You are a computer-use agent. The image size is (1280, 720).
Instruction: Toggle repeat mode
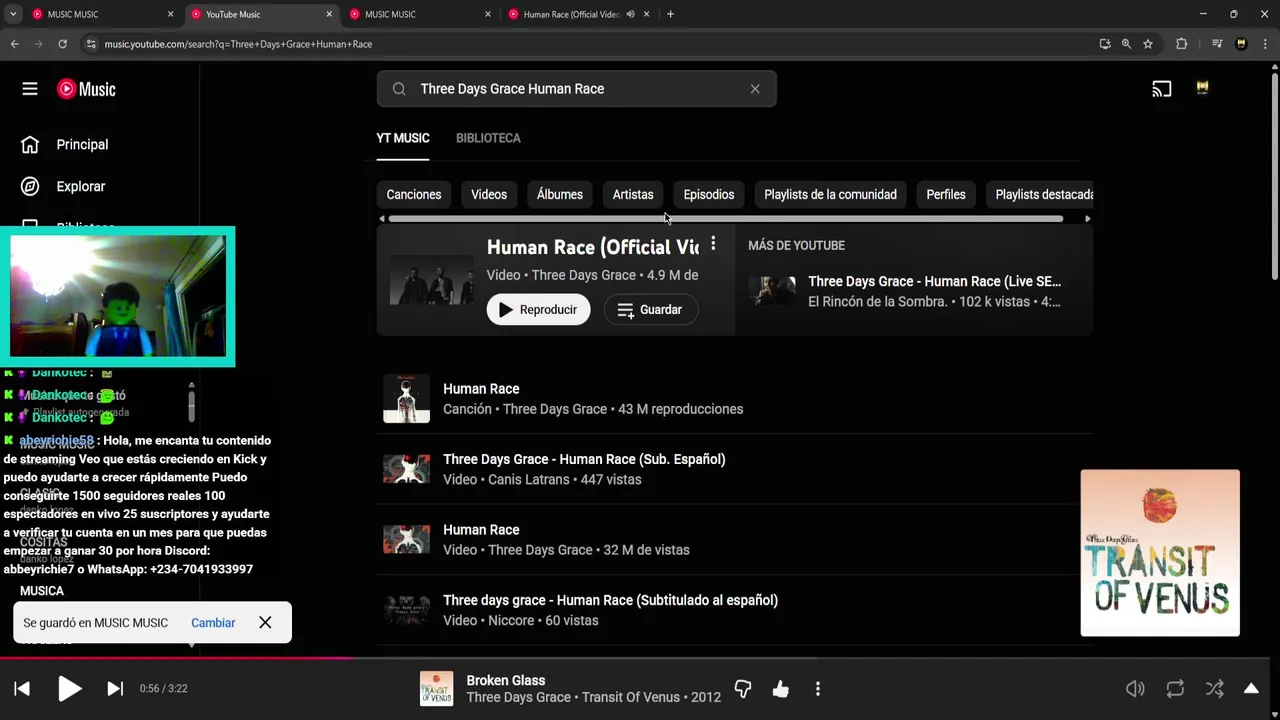[1175, 688]
